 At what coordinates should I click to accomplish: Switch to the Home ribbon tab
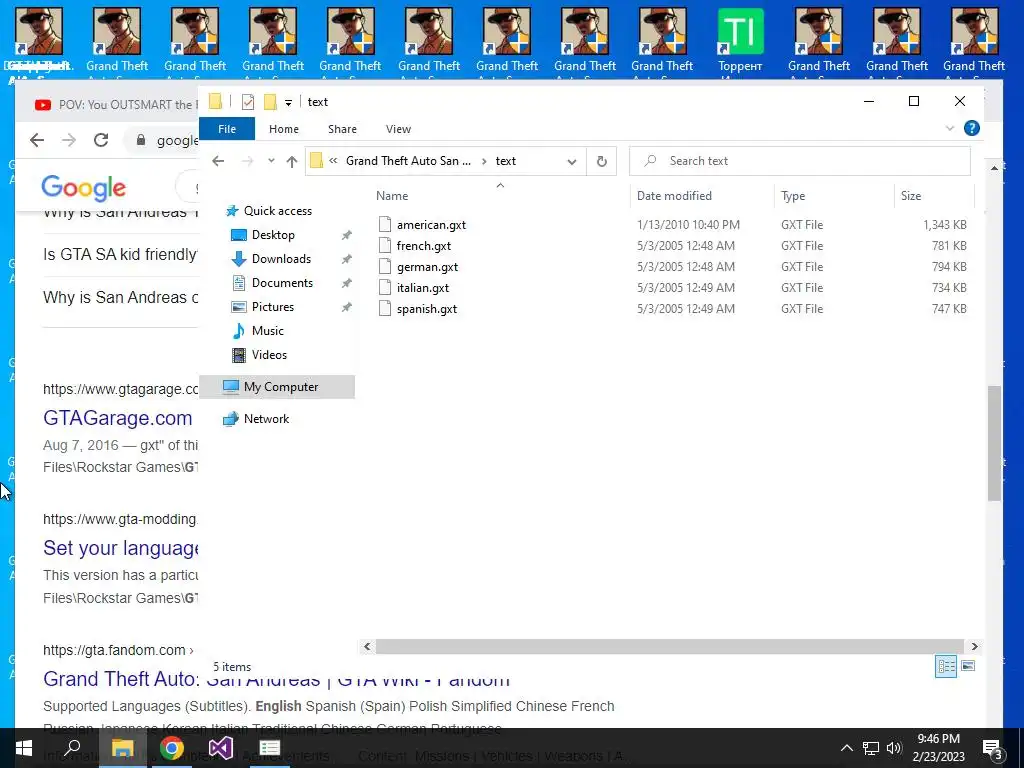(283, 129)
